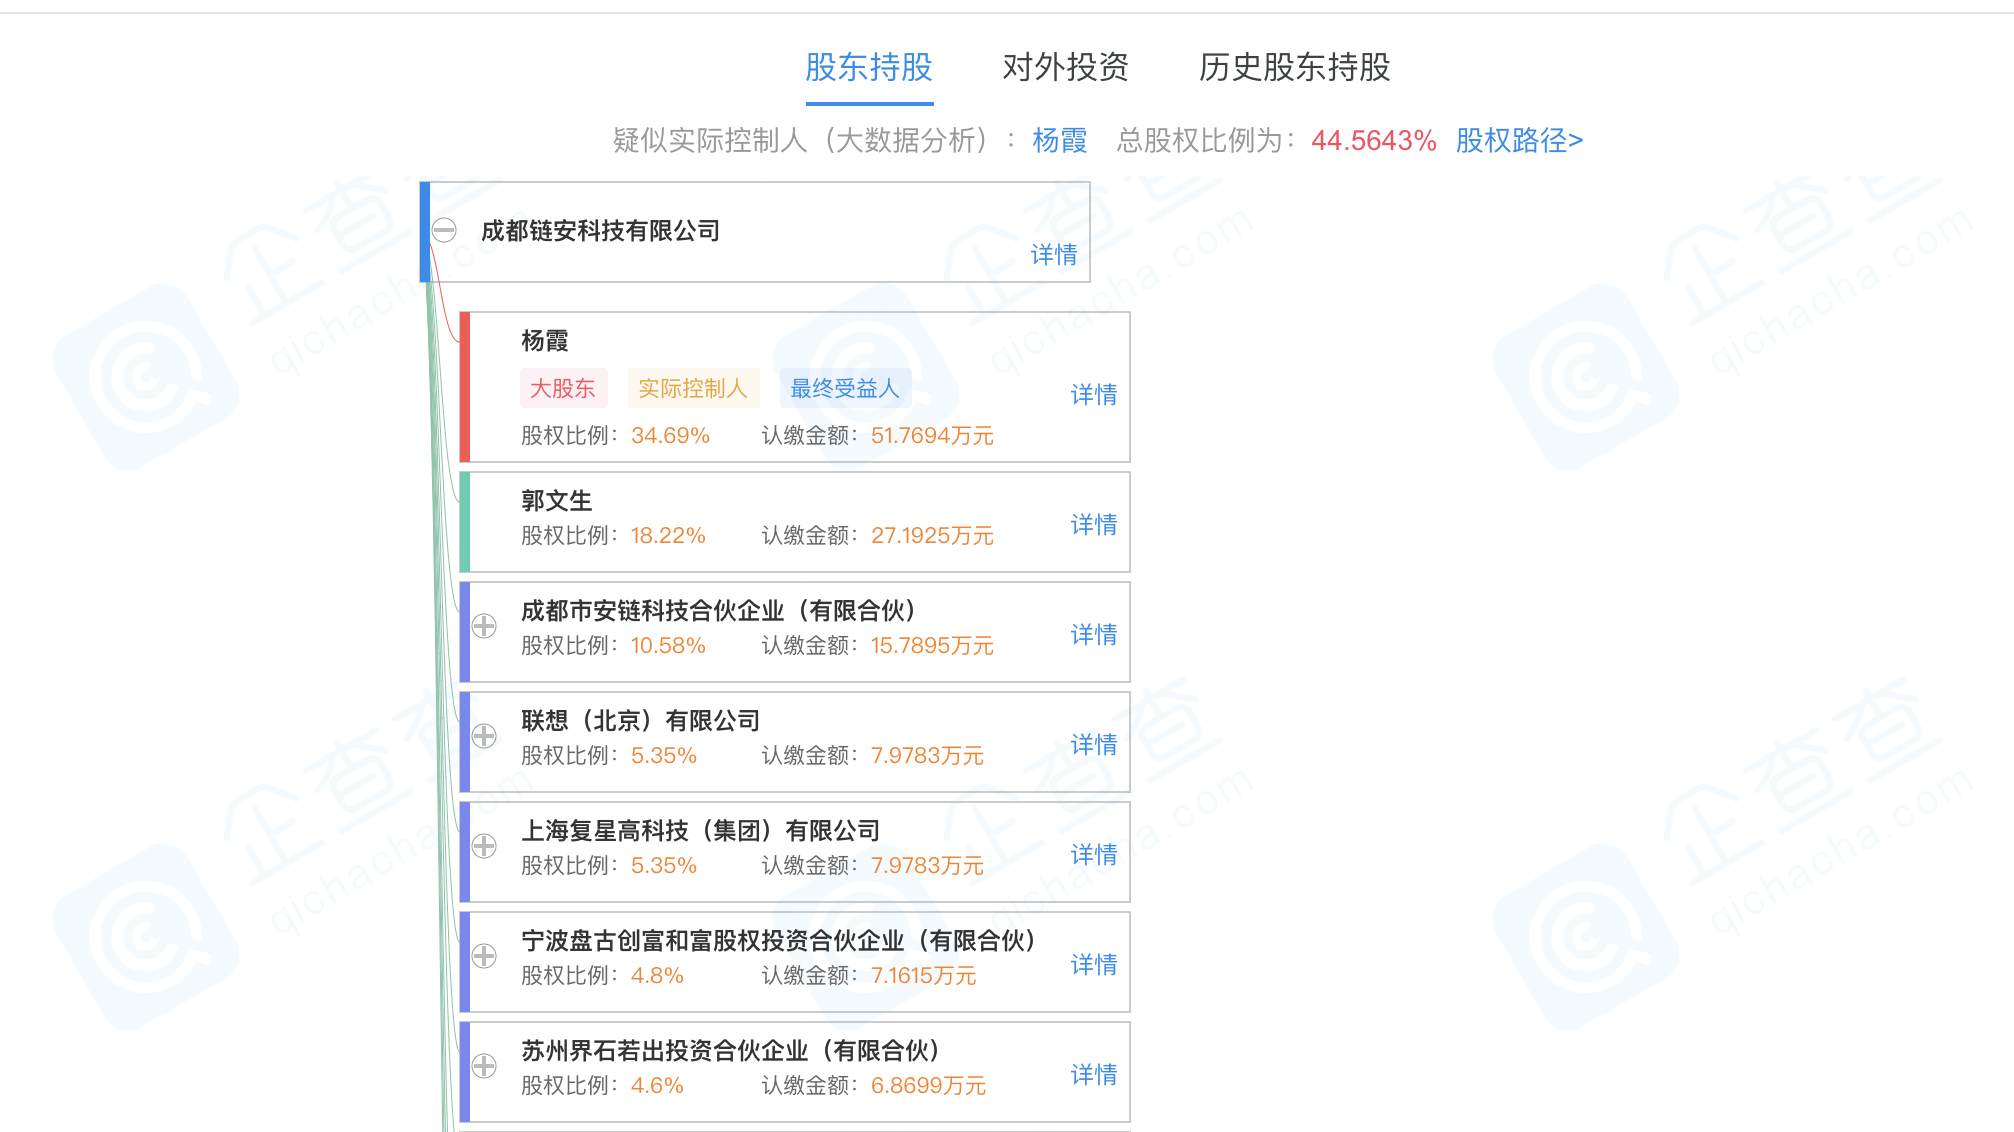Expand 苏州界石若出投资合伙企业 node
This screenshot has height=1132, width=2014.
click(x=484, y=1066)
